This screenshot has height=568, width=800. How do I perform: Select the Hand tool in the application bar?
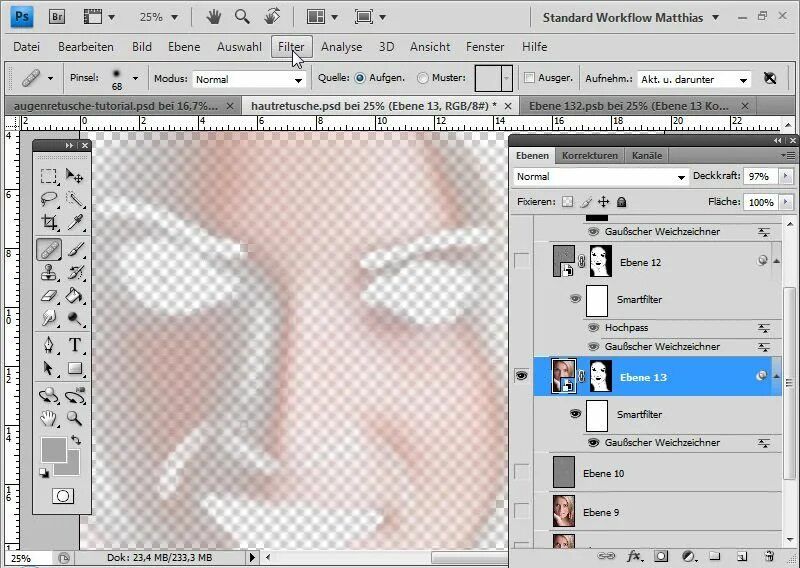[x=213, y=17]
